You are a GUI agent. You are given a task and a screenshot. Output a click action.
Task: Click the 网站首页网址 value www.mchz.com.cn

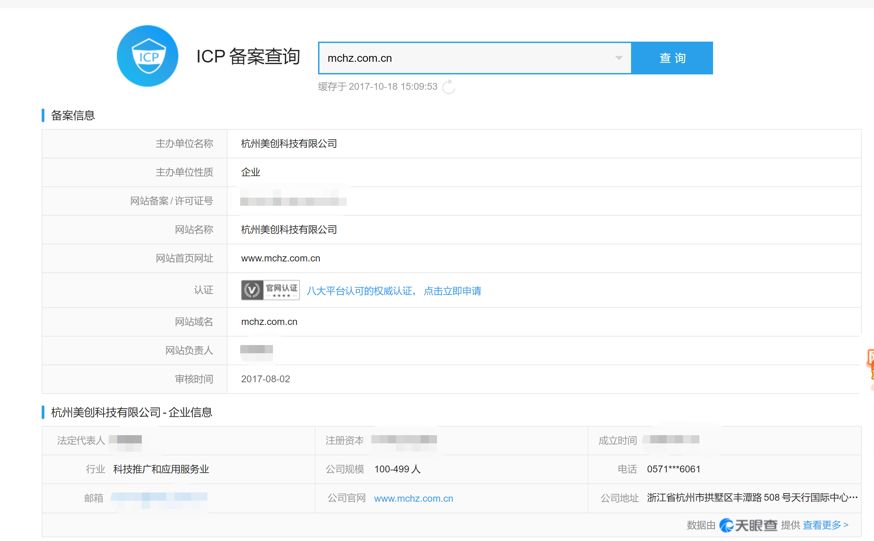280,258
